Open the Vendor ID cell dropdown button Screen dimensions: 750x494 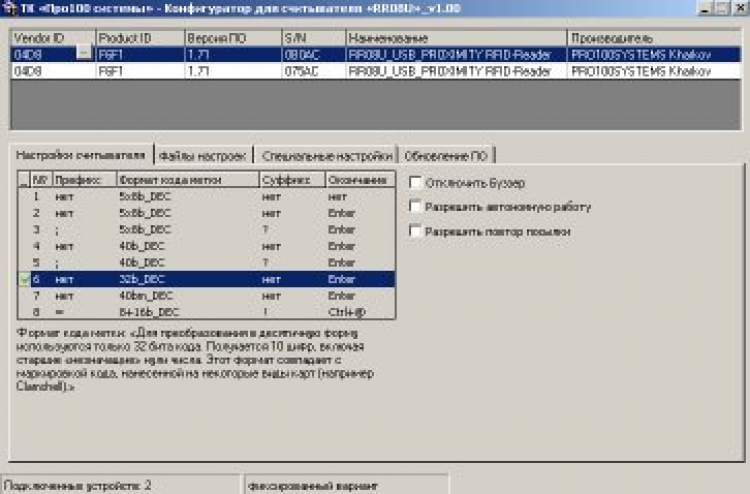(84, 53)
